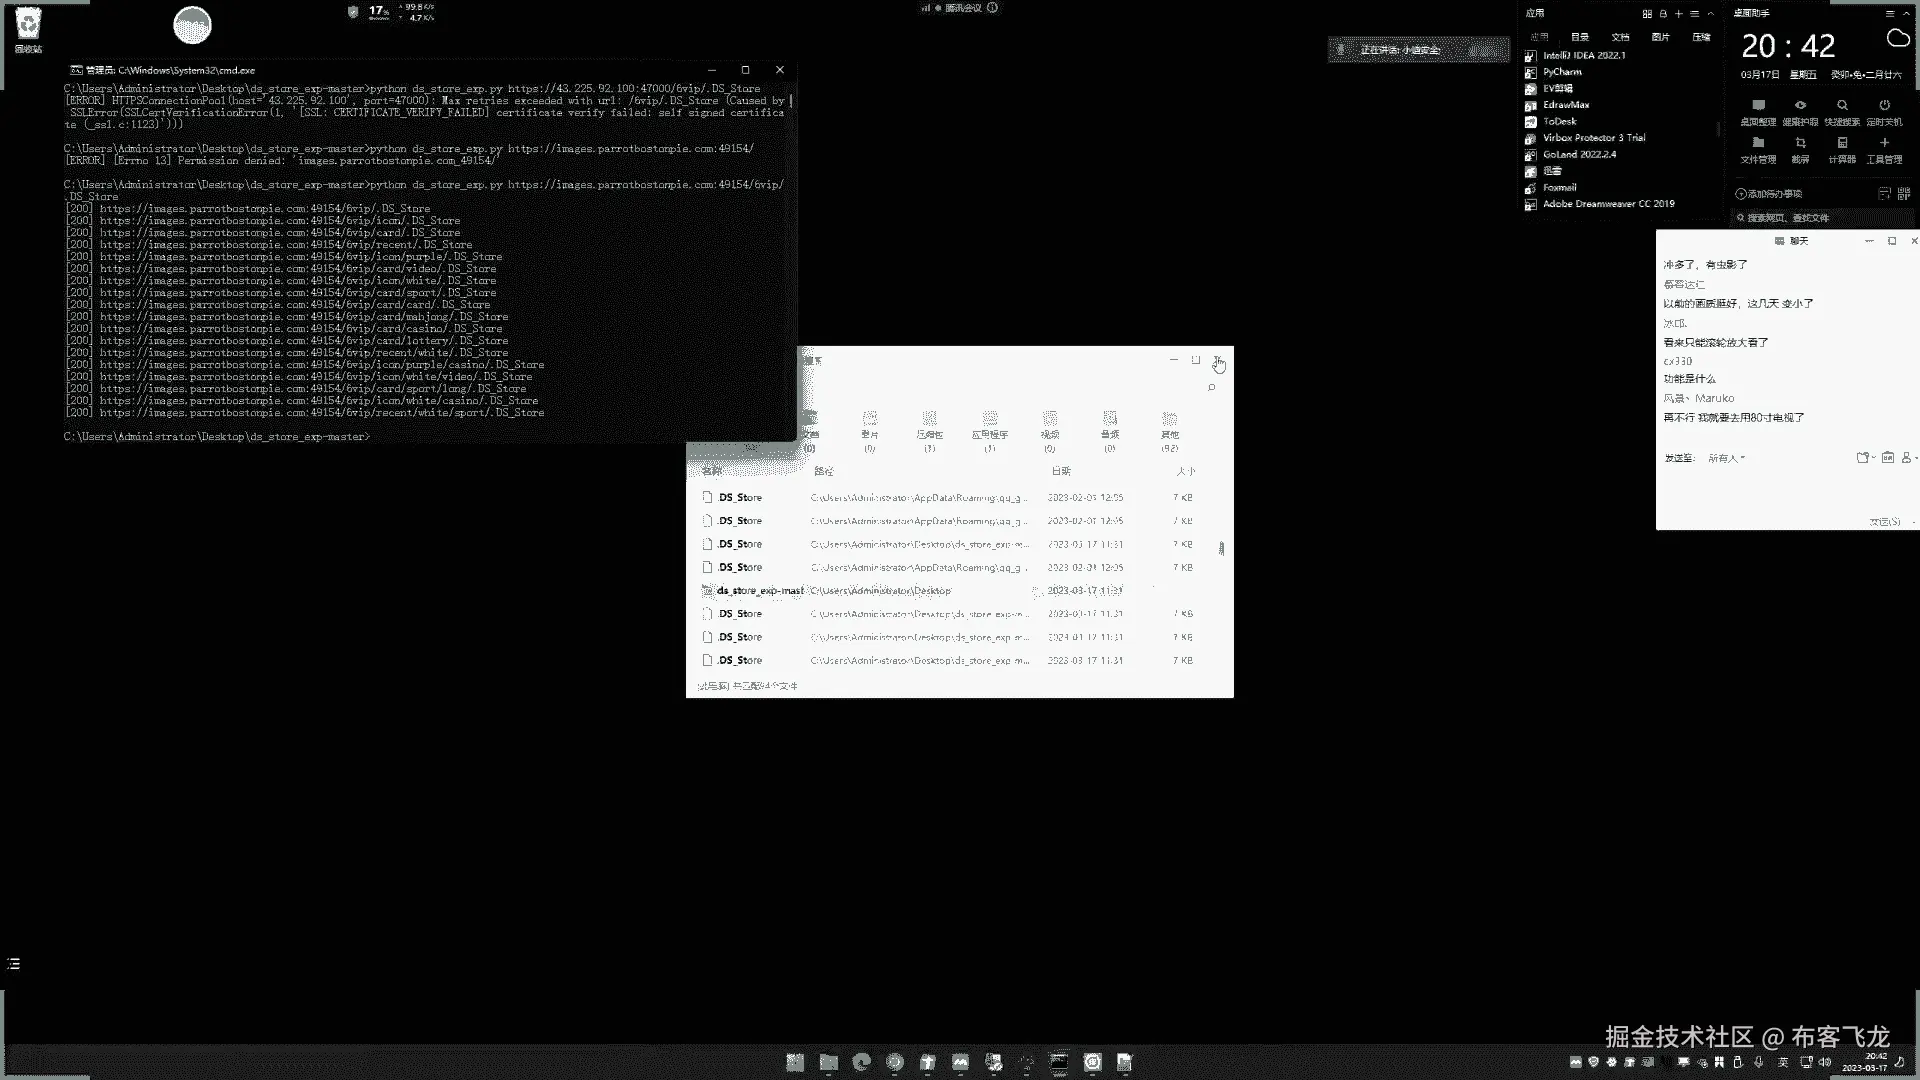
Task: Launch PyCharm from the apps list
Action: [1562, 72]
